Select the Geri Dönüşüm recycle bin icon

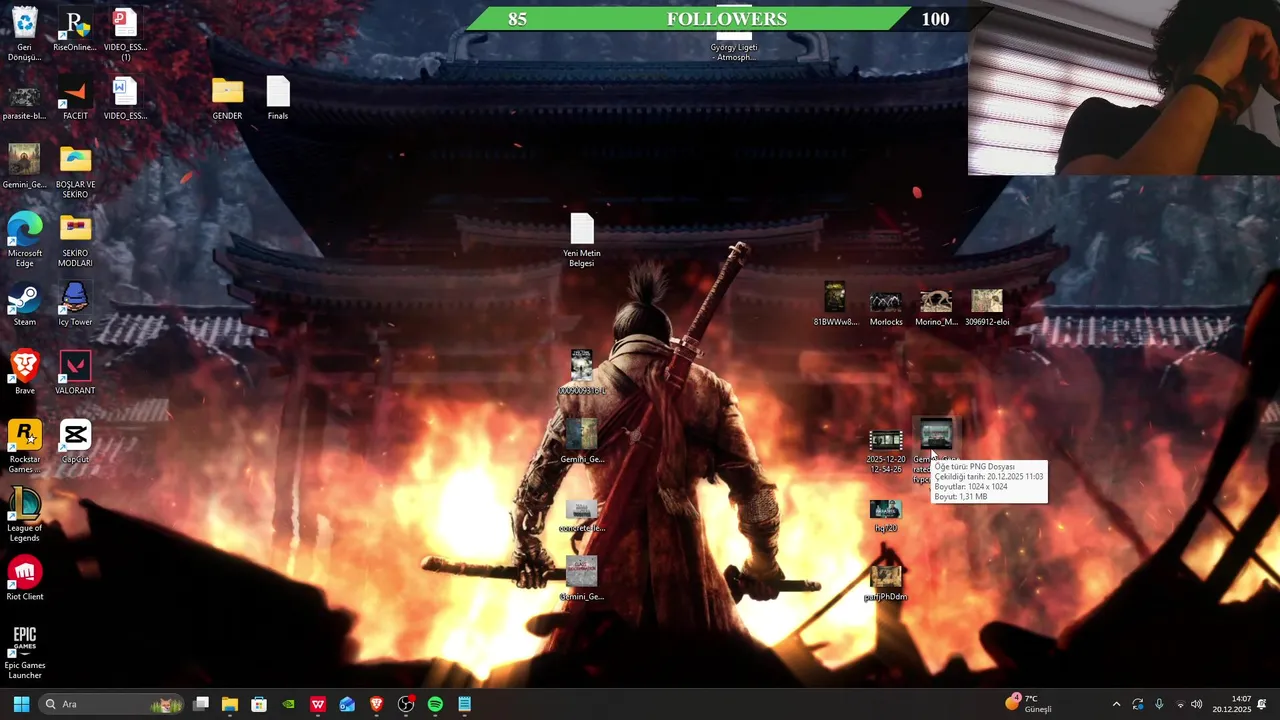[24, 33]
